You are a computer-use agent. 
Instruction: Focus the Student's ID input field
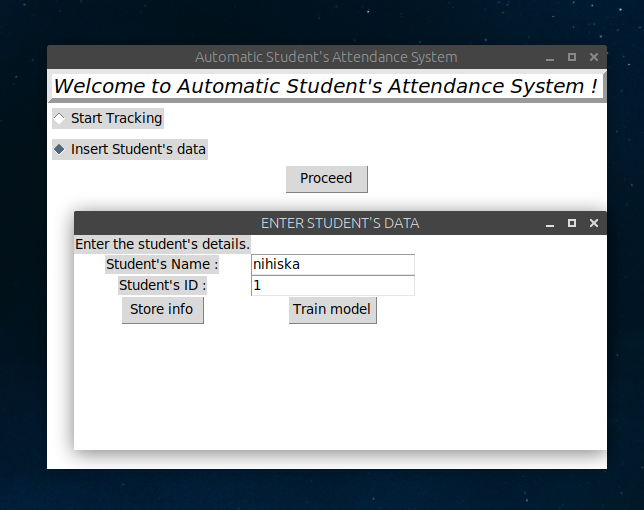point(333,285)
